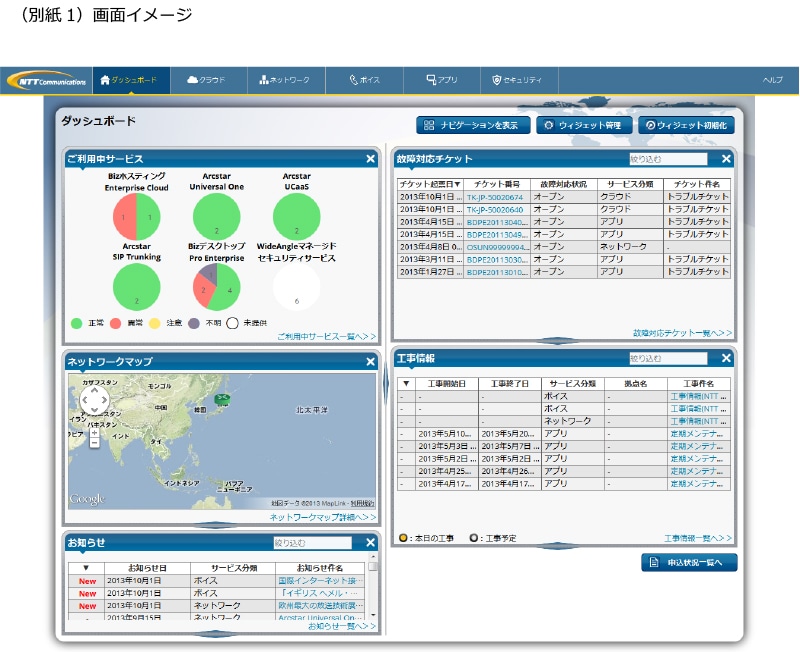Go to the ボイス tab
Viewport: 800px width, 652px height.
click(x=364, y=80)
